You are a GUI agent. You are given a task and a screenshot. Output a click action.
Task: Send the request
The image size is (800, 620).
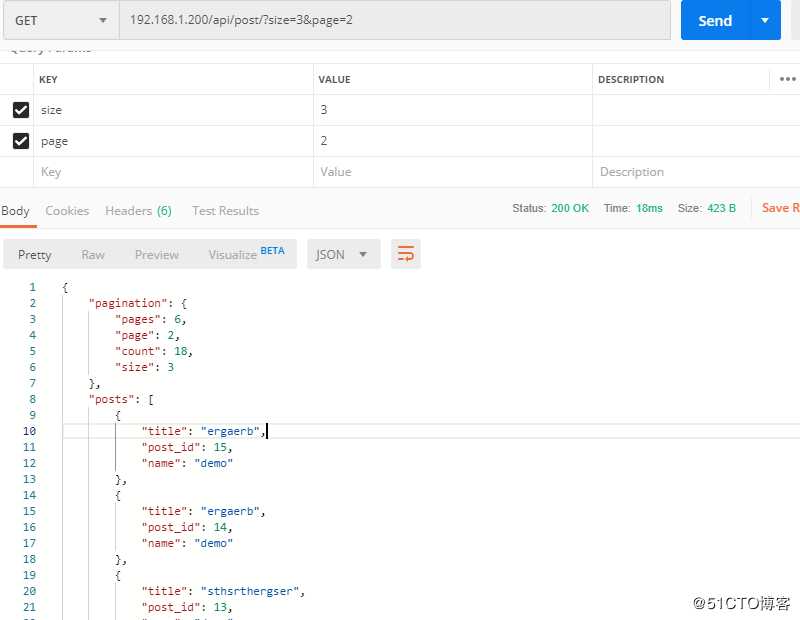[715, 20]
